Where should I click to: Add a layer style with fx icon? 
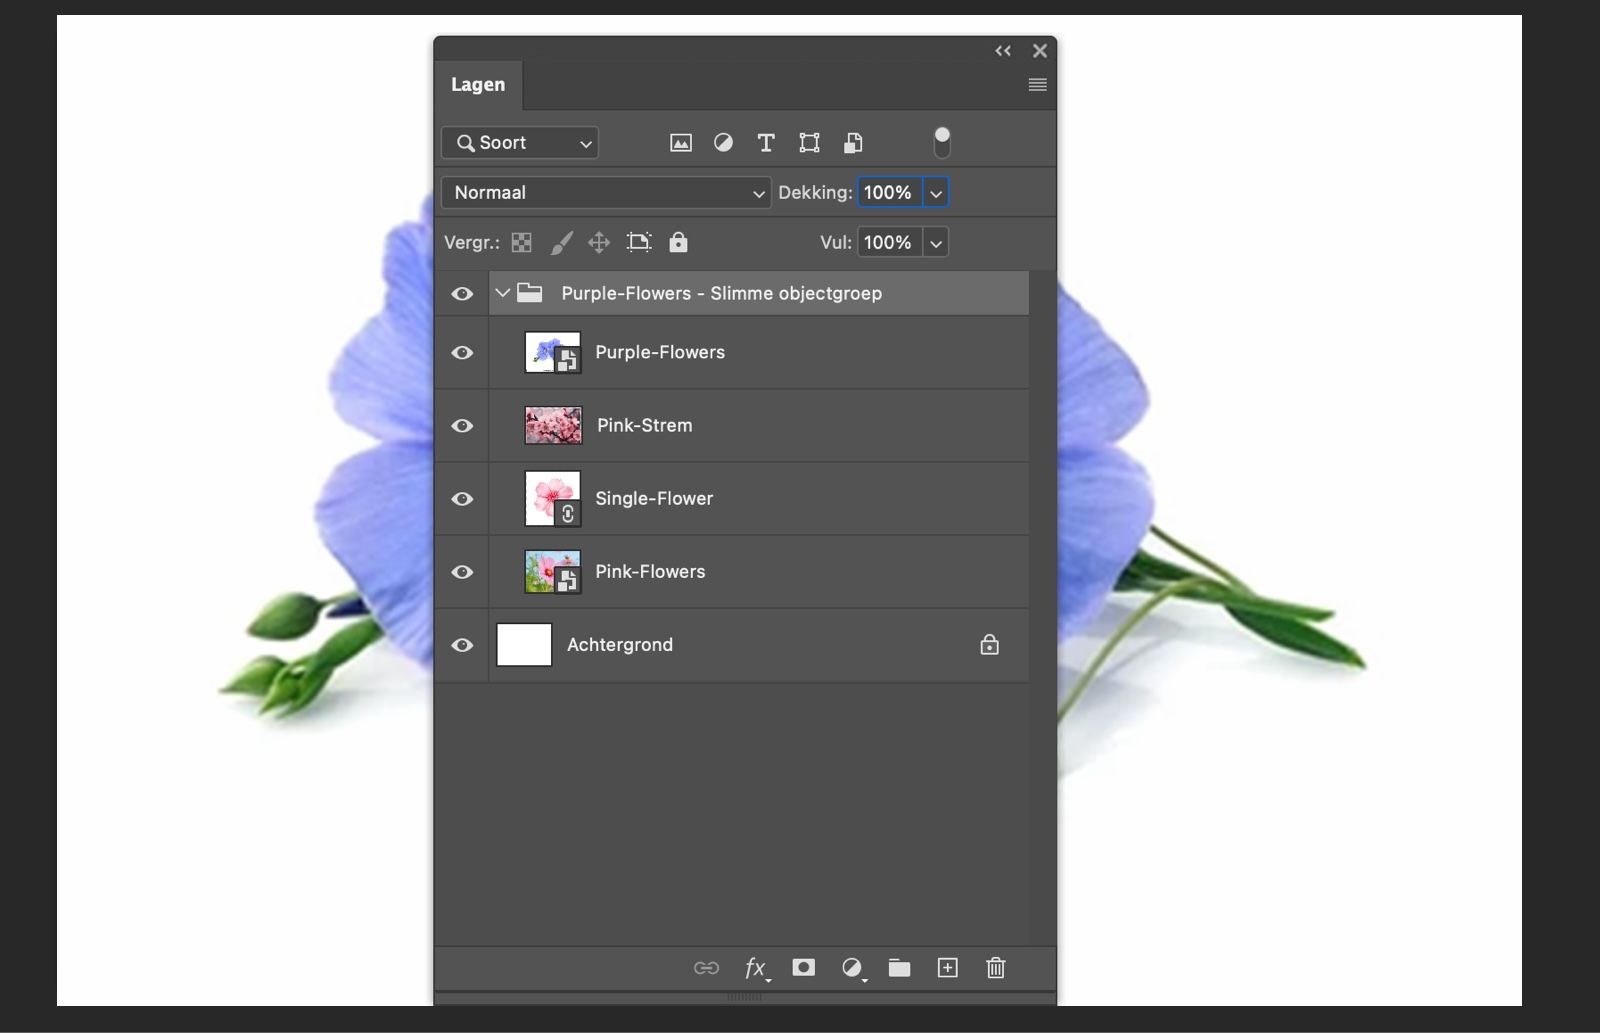point(756,968)
